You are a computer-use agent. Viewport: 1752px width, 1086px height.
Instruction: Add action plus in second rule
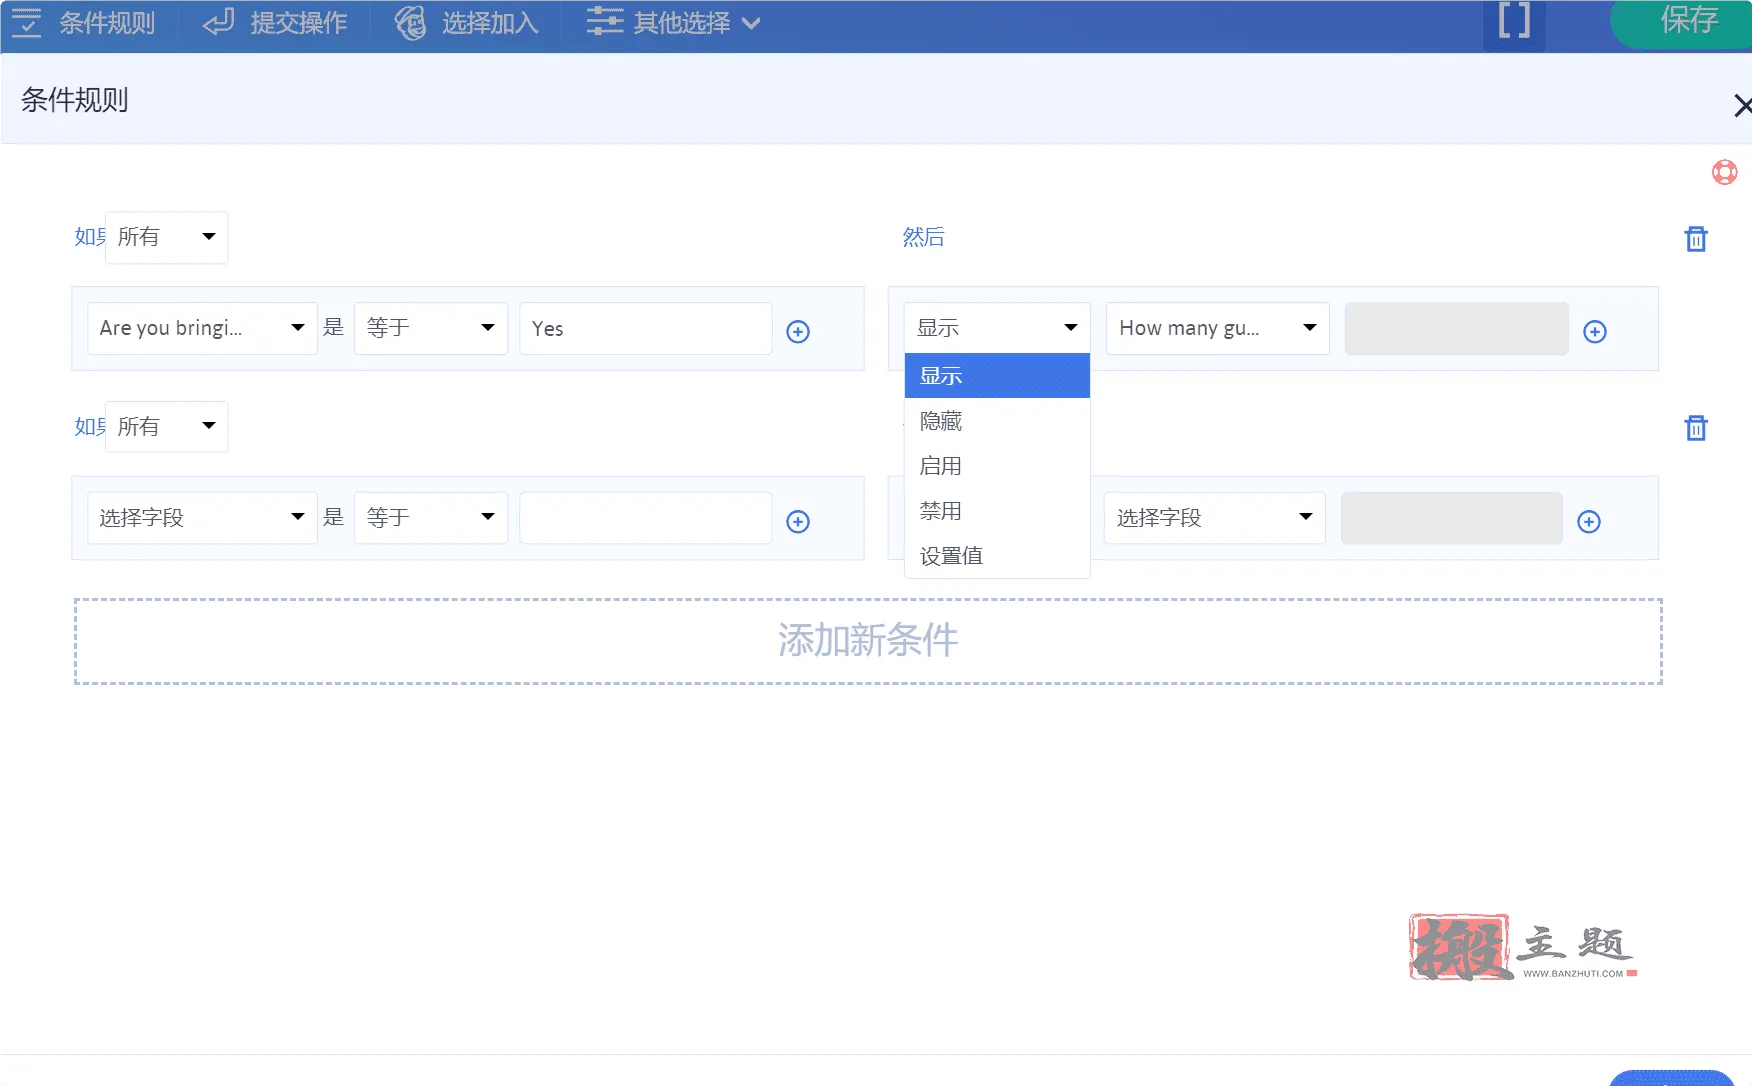tap(1589, 521)
